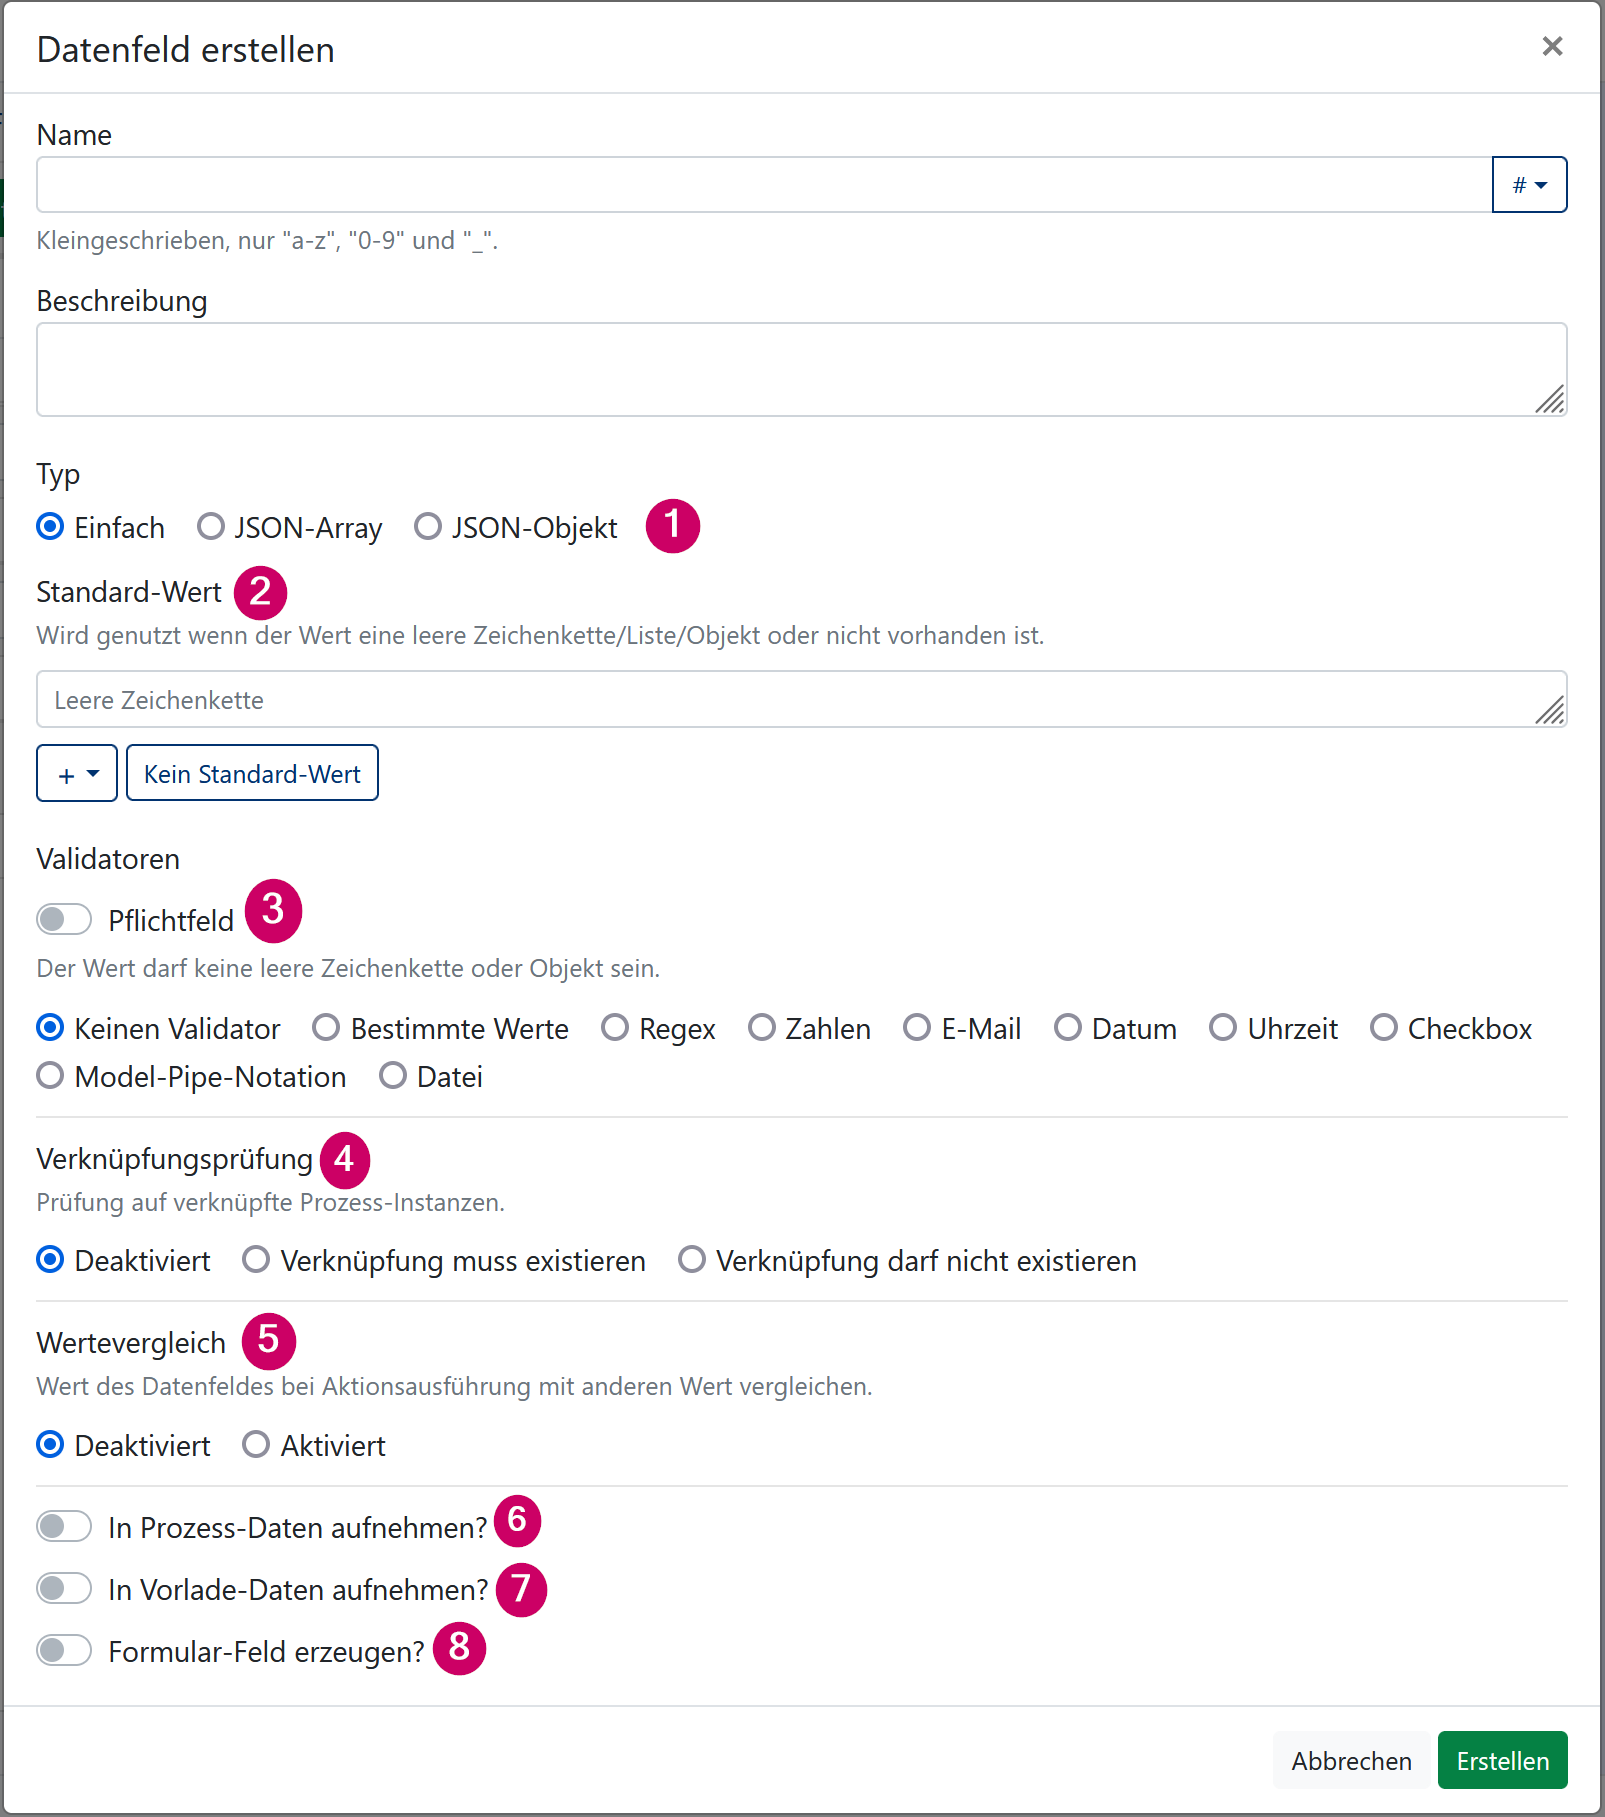Open the # dropdown next to Name
This screenshot has height=1817, width=1605.
pyautogui.click(x=1529, y=185)
